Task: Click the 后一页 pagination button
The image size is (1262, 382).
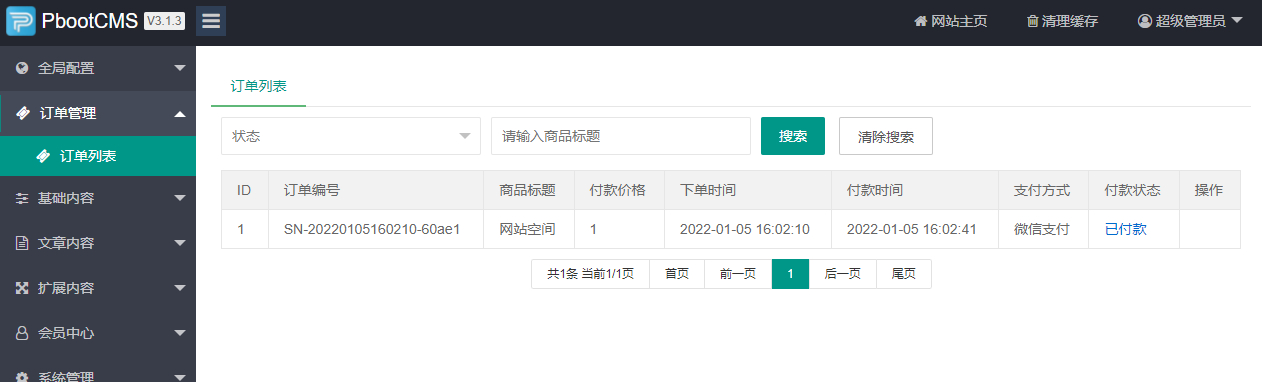Action: [843, 274]
